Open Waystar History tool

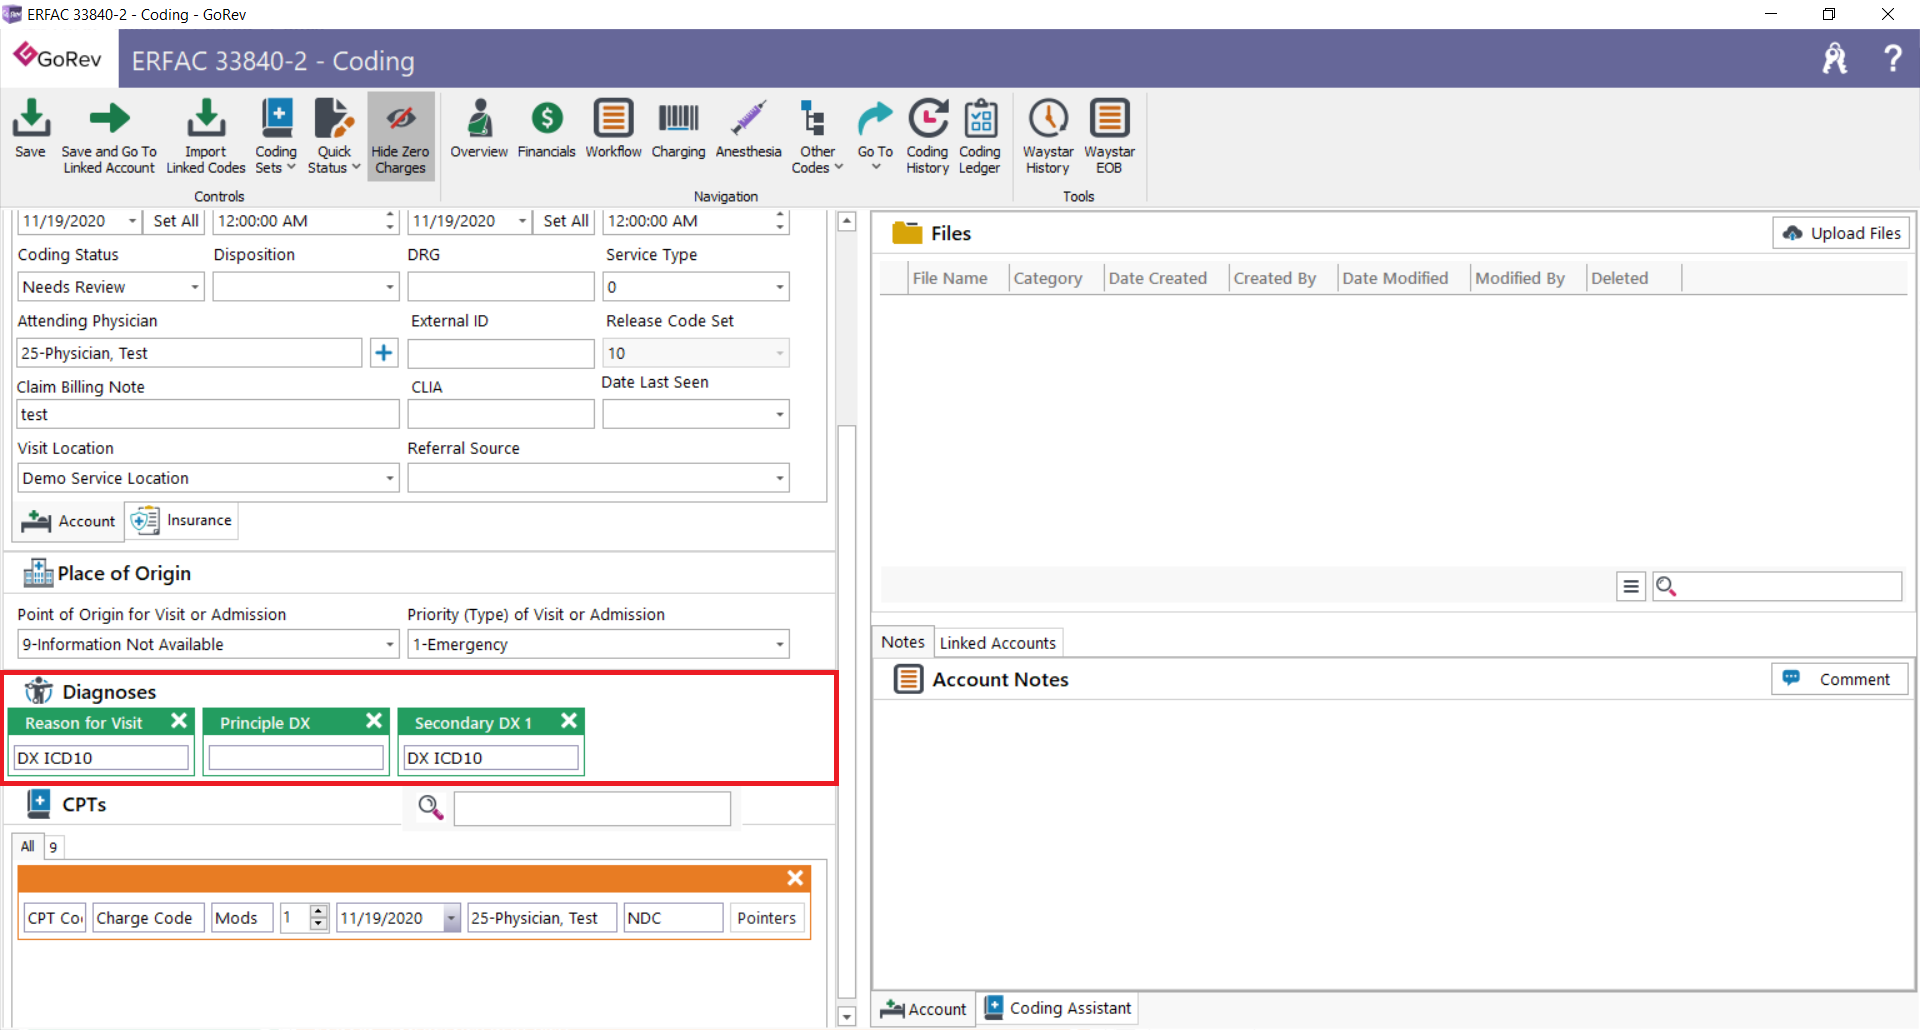pyautogui.click(x=1048, y=137)
